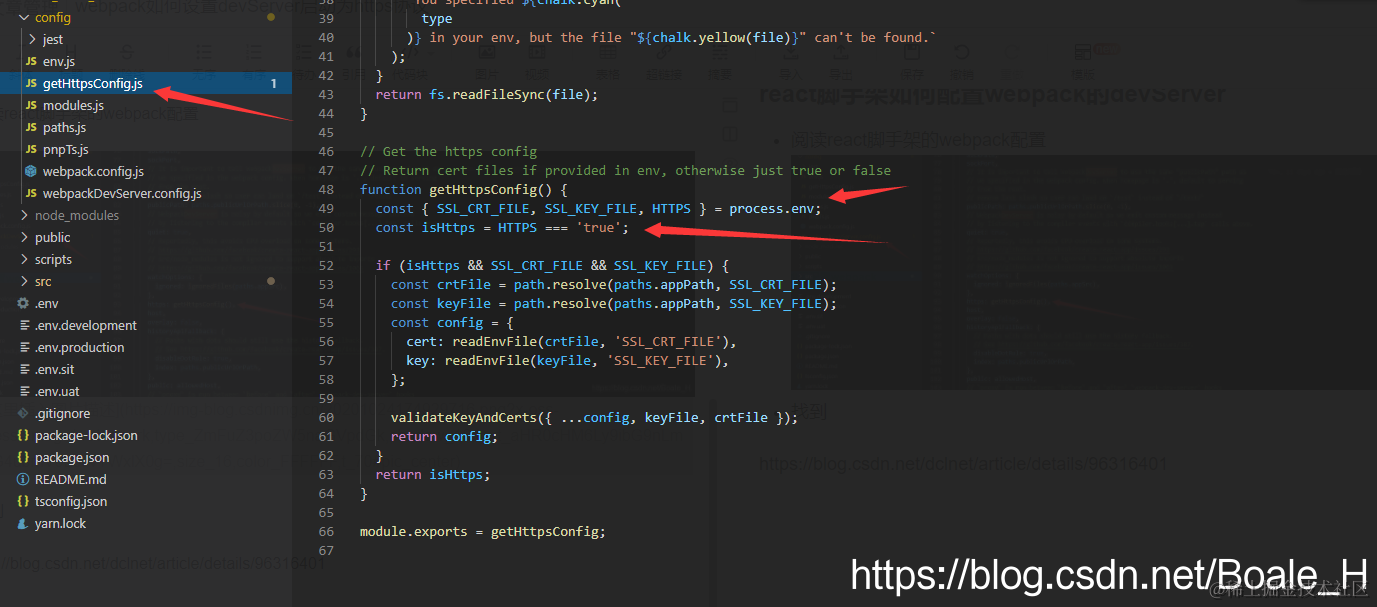
Task: Click the JS icon beside modules.js
Action: tap(31, 105)
